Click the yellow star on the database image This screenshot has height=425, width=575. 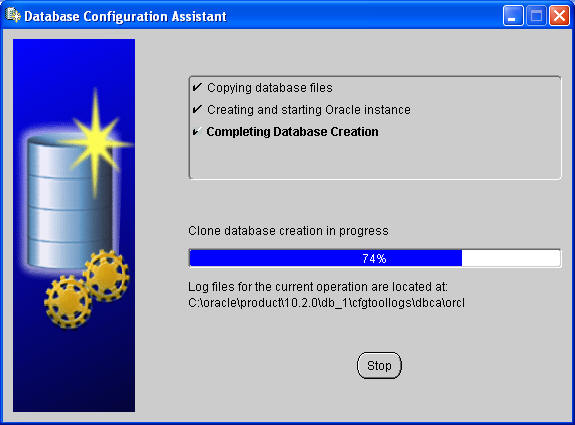96,143
